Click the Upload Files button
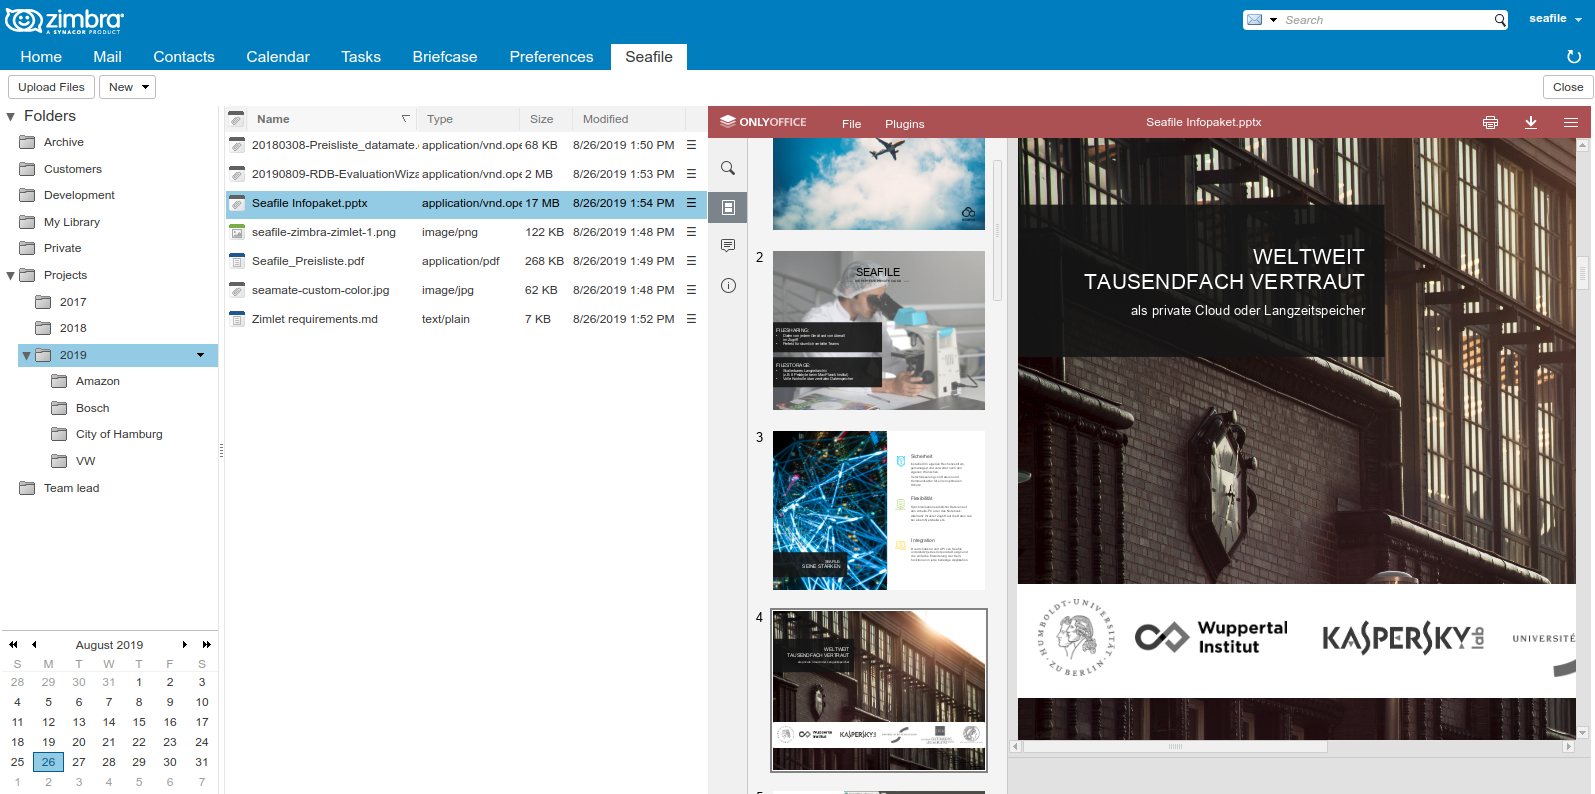 pyautogui.click(x=51, y=87)
